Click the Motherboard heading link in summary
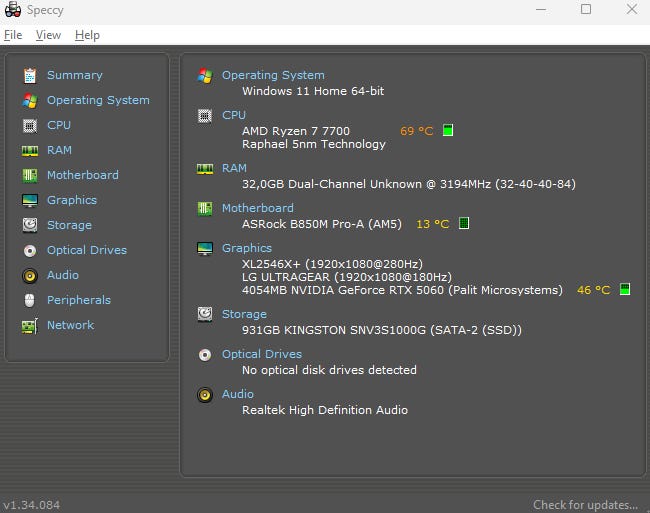The width and height of the screenshot is (650, 513). (258, 208)
